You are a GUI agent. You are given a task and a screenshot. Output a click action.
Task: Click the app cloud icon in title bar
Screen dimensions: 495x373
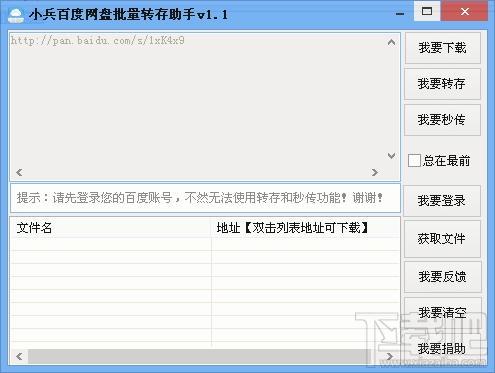pyautogui.click(x=16, y=15)
